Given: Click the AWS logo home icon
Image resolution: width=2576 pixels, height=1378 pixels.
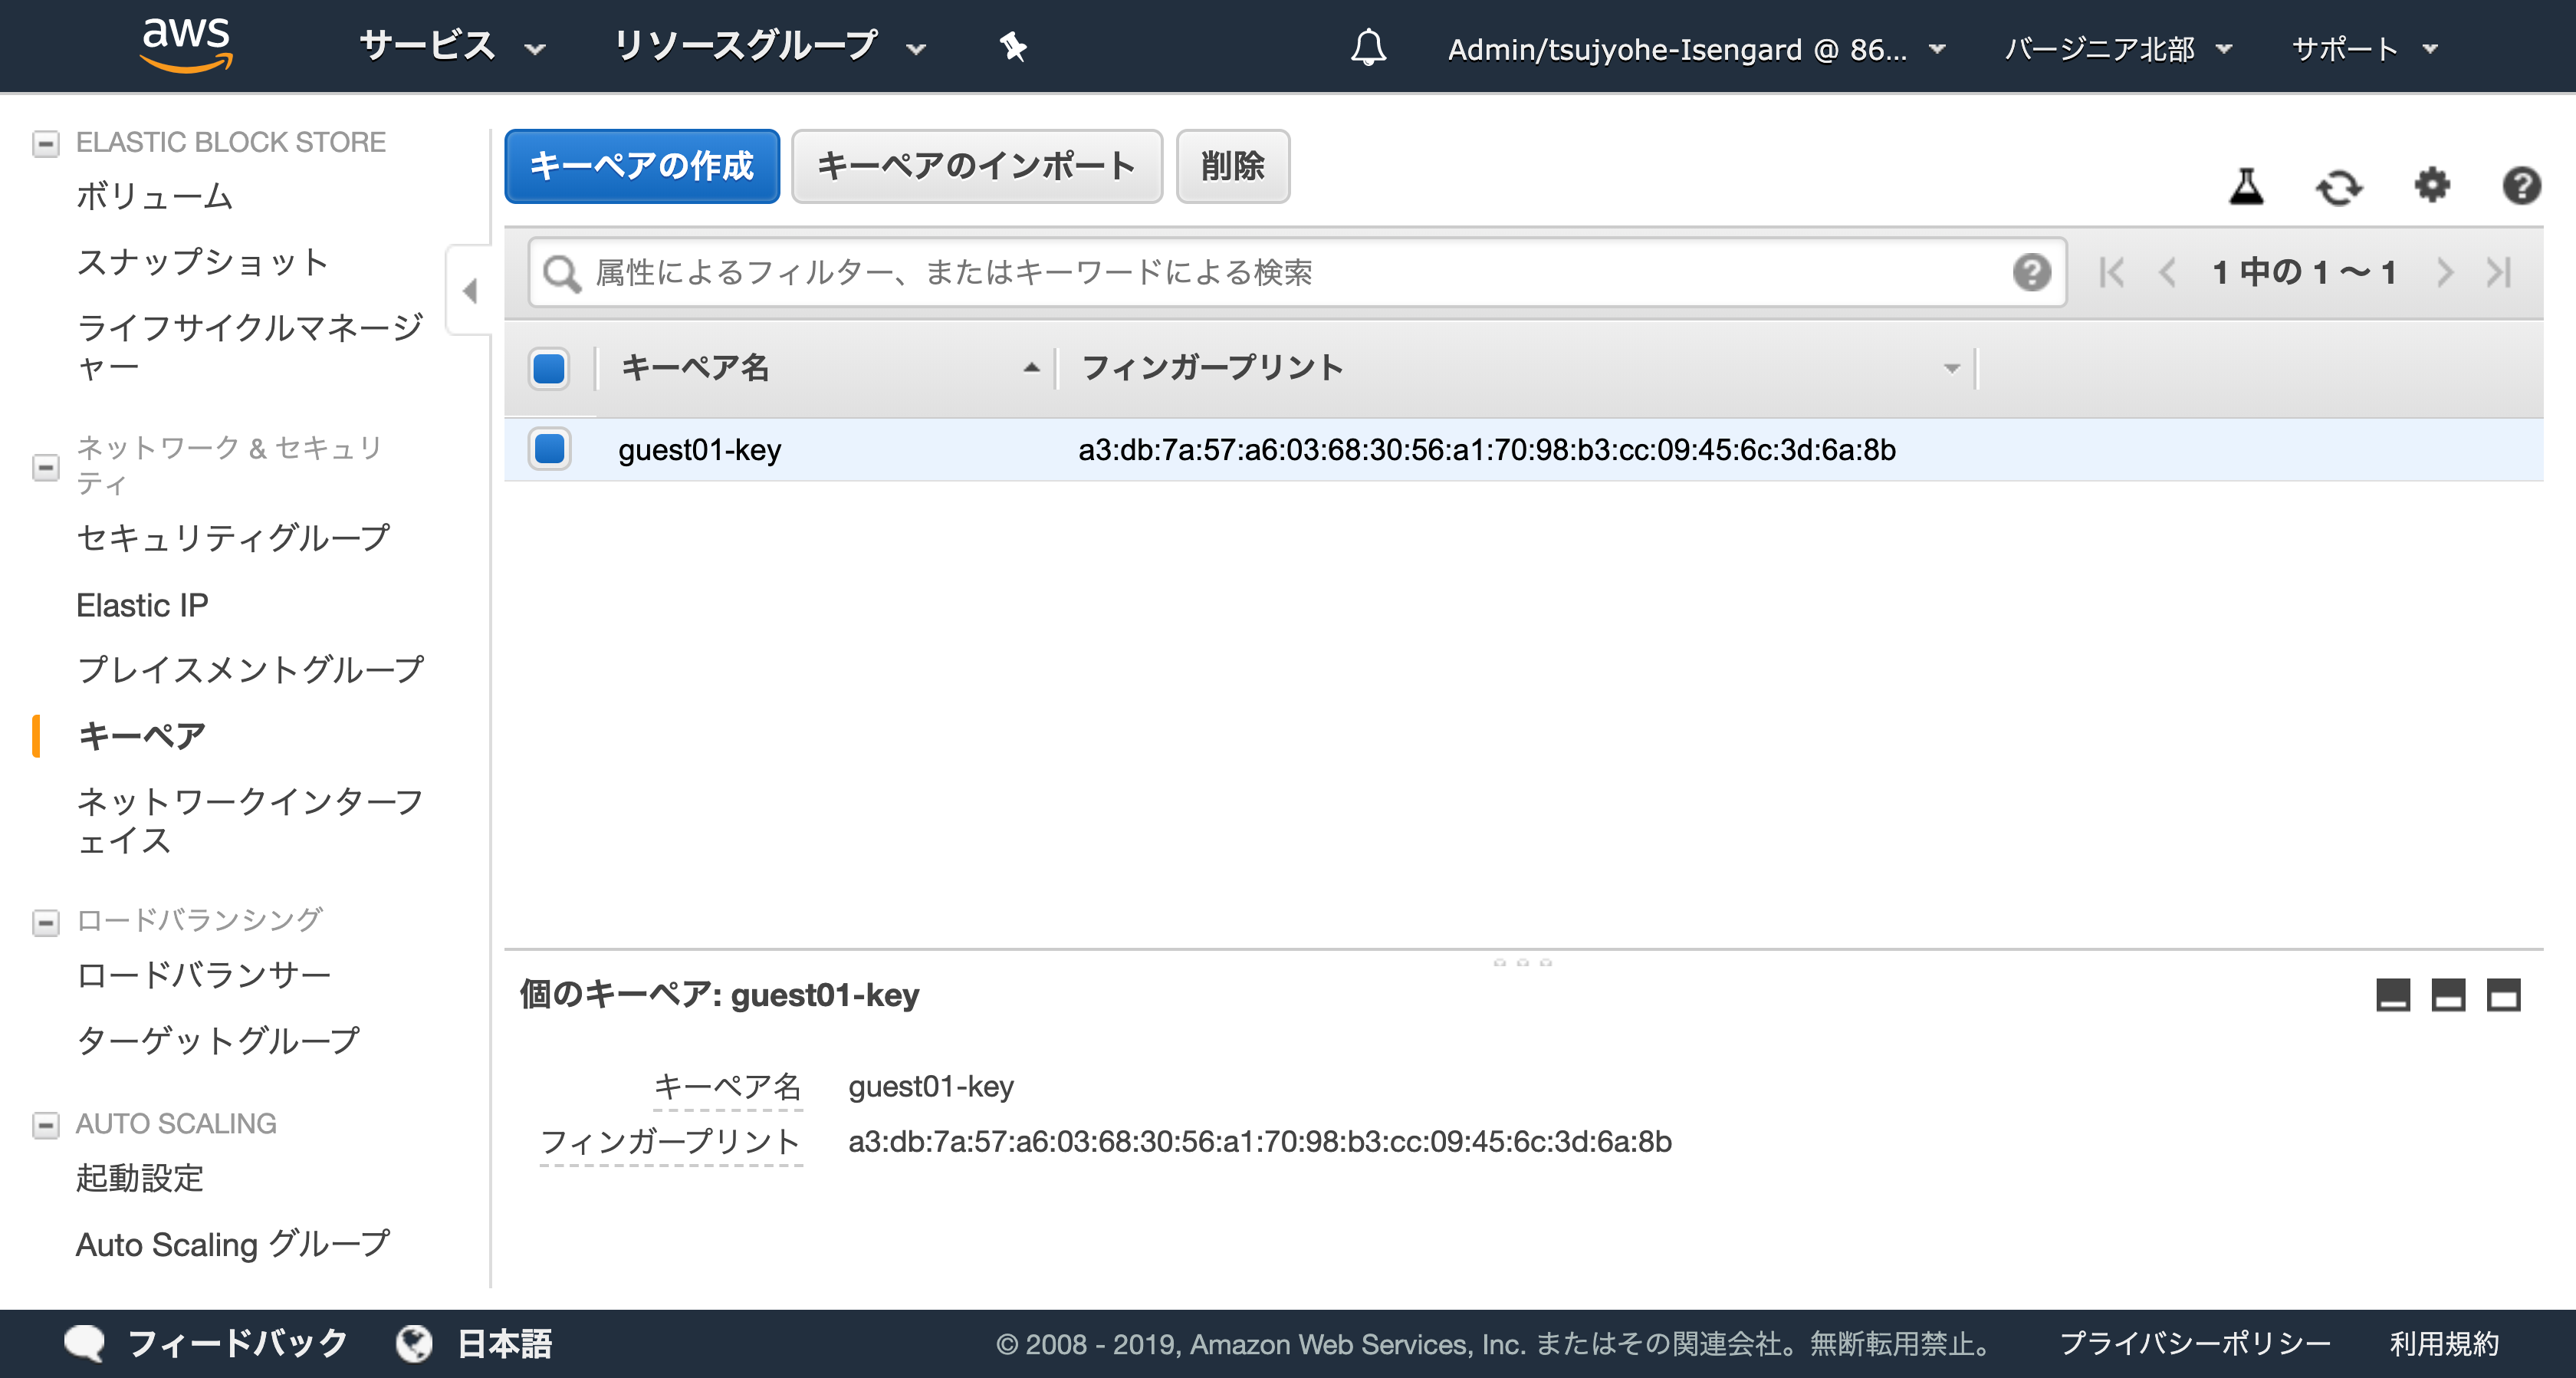Looking at the screenshot, I should (187, 45).
